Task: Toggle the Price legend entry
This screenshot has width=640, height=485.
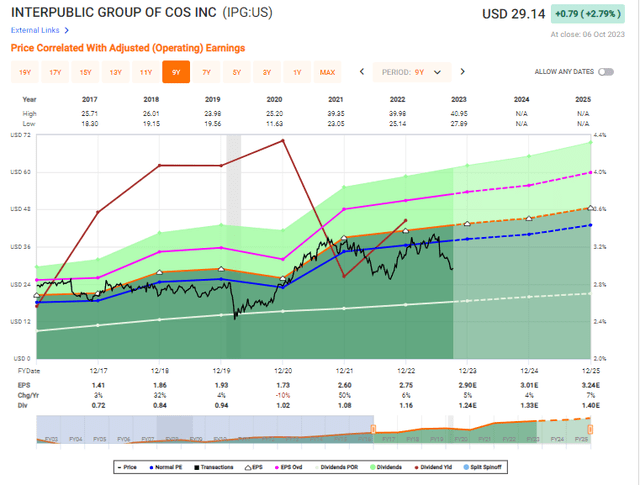Action: (127, 467)
